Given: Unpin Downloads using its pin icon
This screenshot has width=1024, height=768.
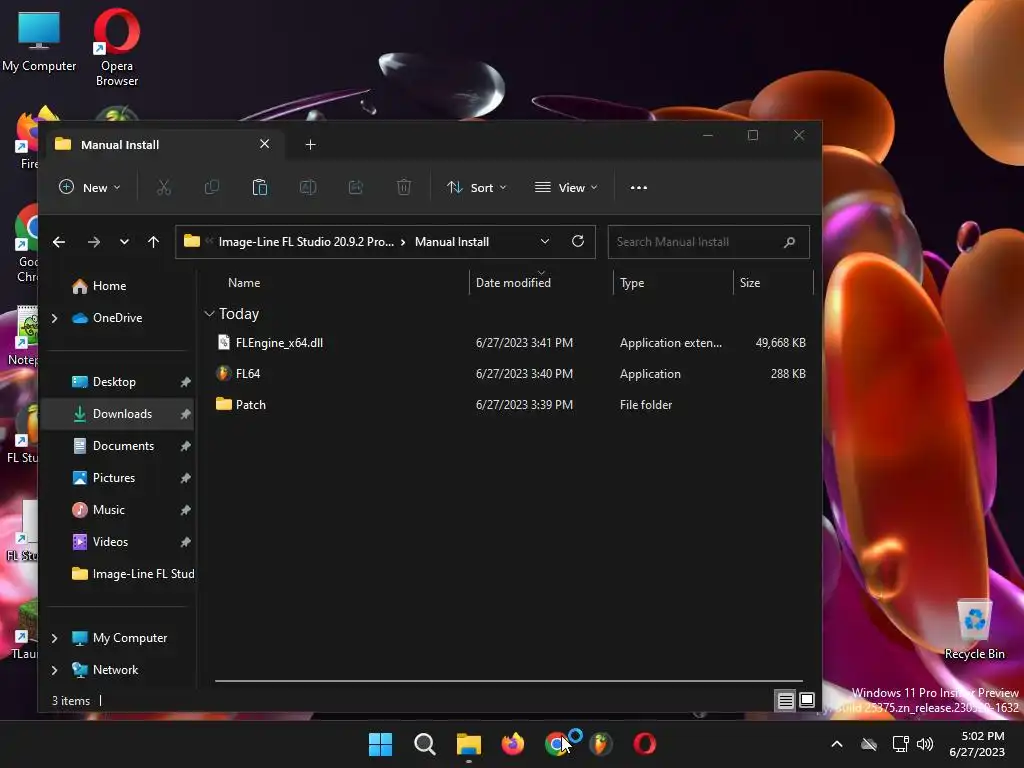Looking at the screenshot, I should tap(185, 414).
